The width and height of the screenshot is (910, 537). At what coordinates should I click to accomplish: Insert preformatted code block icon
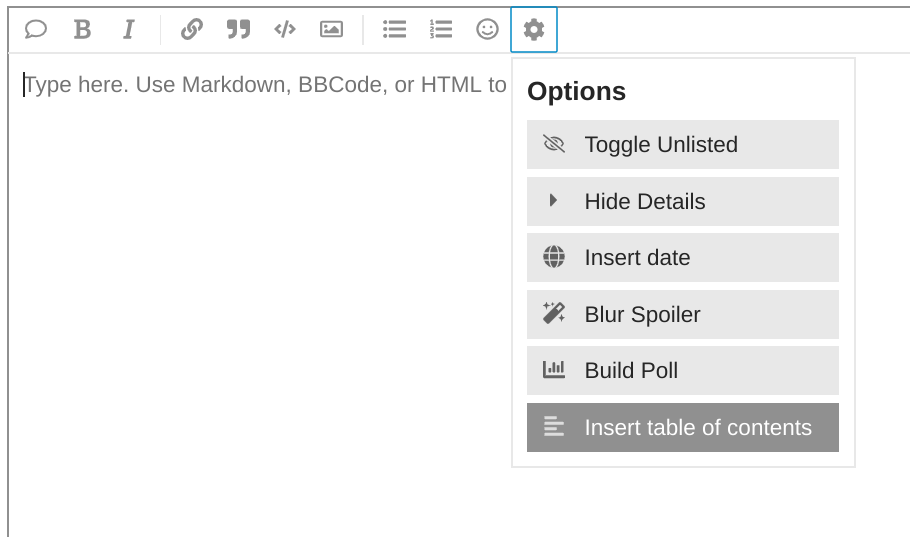[x=285, y=30]
